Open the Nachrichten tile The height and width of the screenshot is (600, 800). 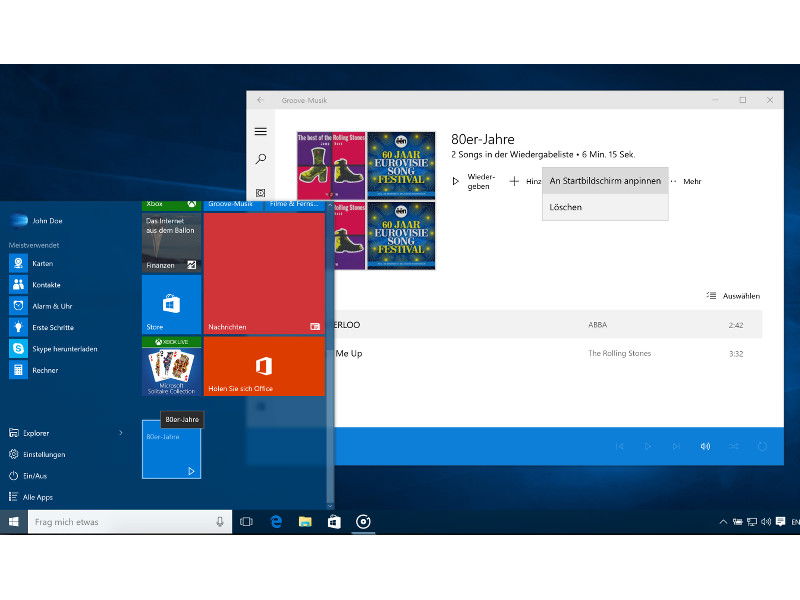[264, 273]
